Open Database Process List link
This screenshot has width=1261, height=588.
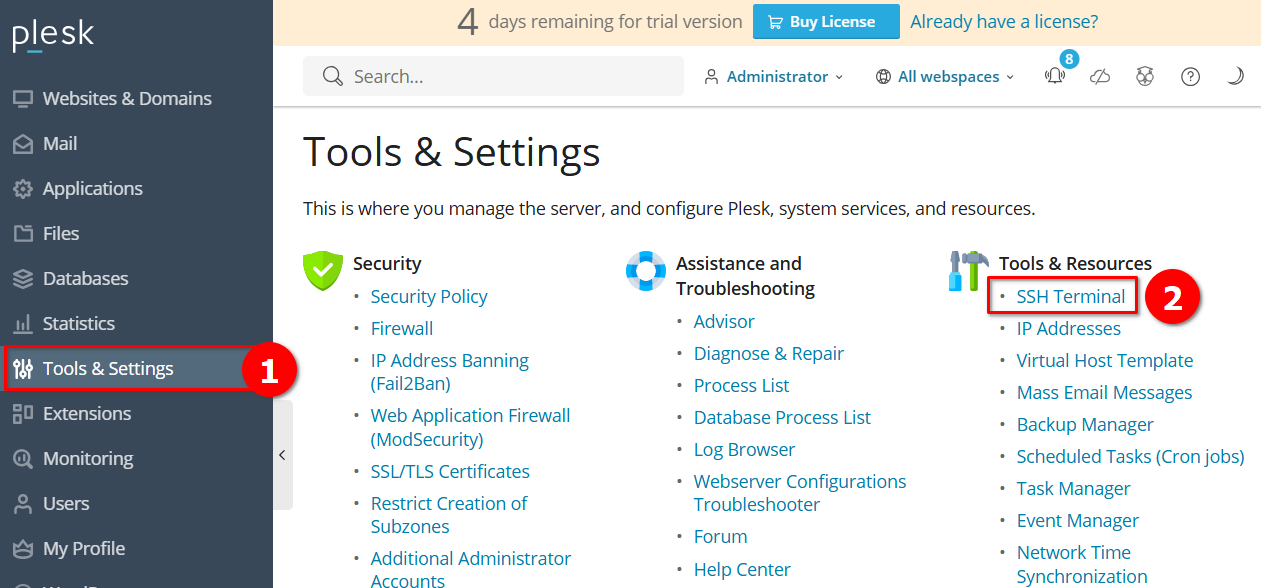(782, 417)
